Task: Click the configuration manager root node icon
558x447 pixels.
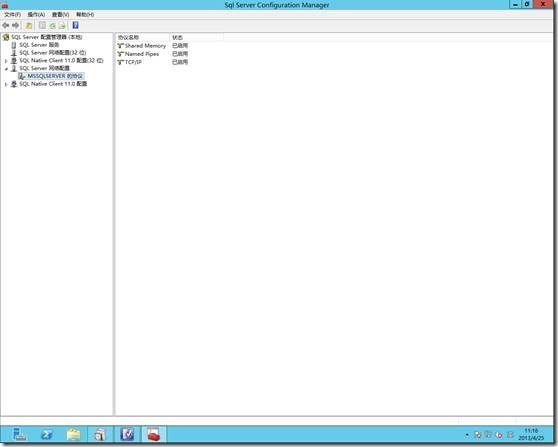Action: 6,37
